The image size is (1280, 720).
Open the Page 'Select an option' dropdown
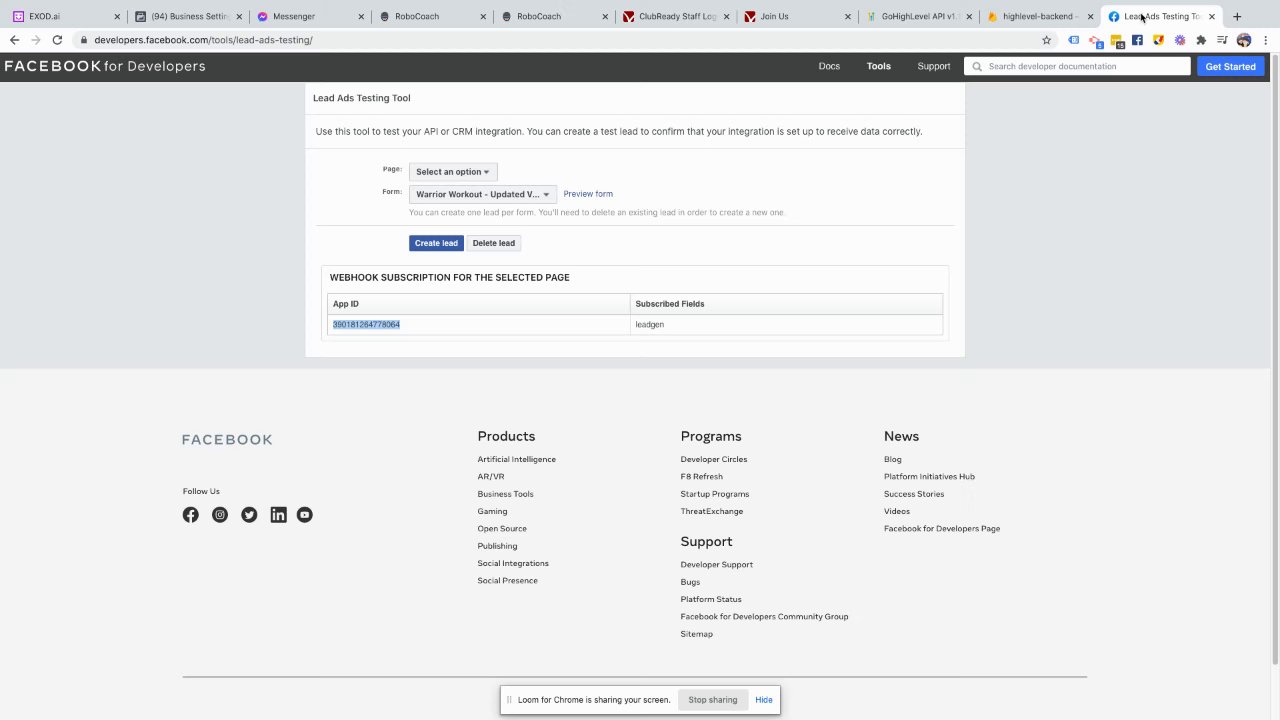coord(453,172)
